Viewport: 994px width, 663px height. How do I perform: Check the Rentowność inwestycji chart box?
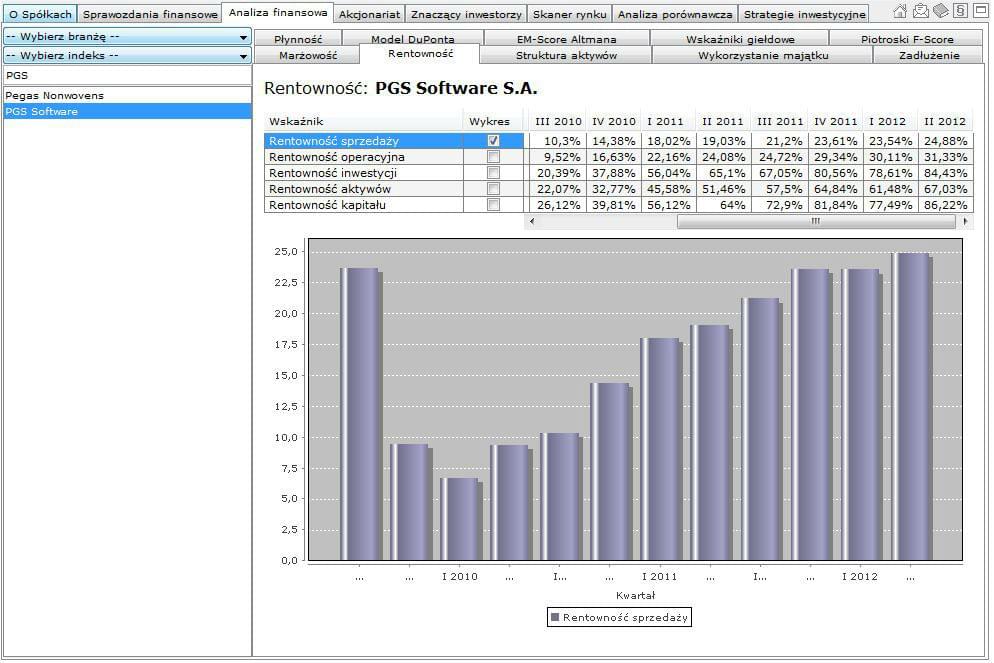pyautogui.click(x=493, y=172)
